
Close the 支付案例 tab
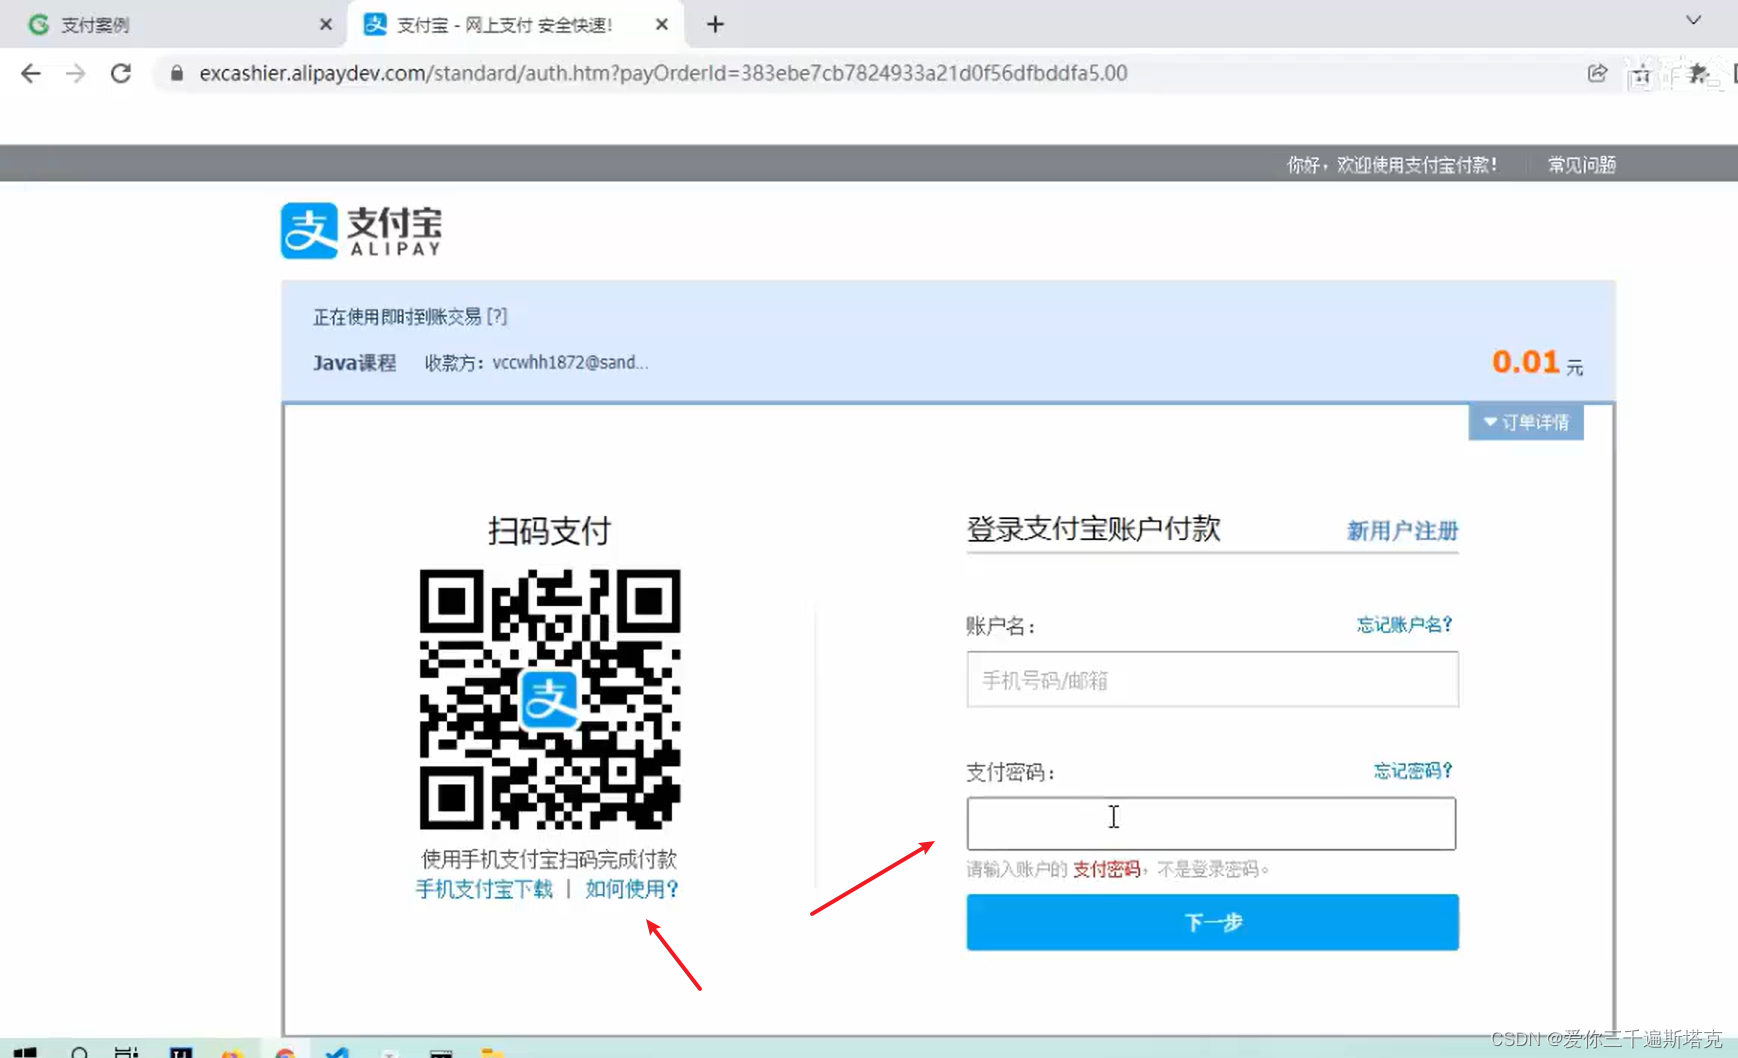325,25
